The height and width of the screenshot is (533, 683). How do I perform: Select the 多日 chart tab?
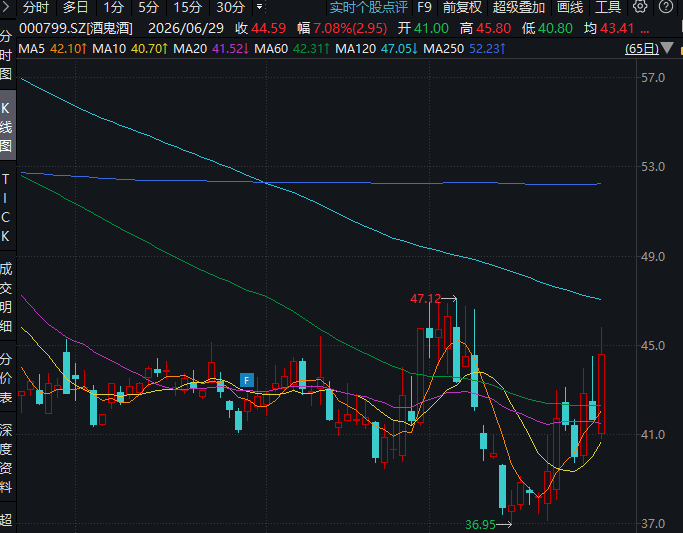[75, 7]
